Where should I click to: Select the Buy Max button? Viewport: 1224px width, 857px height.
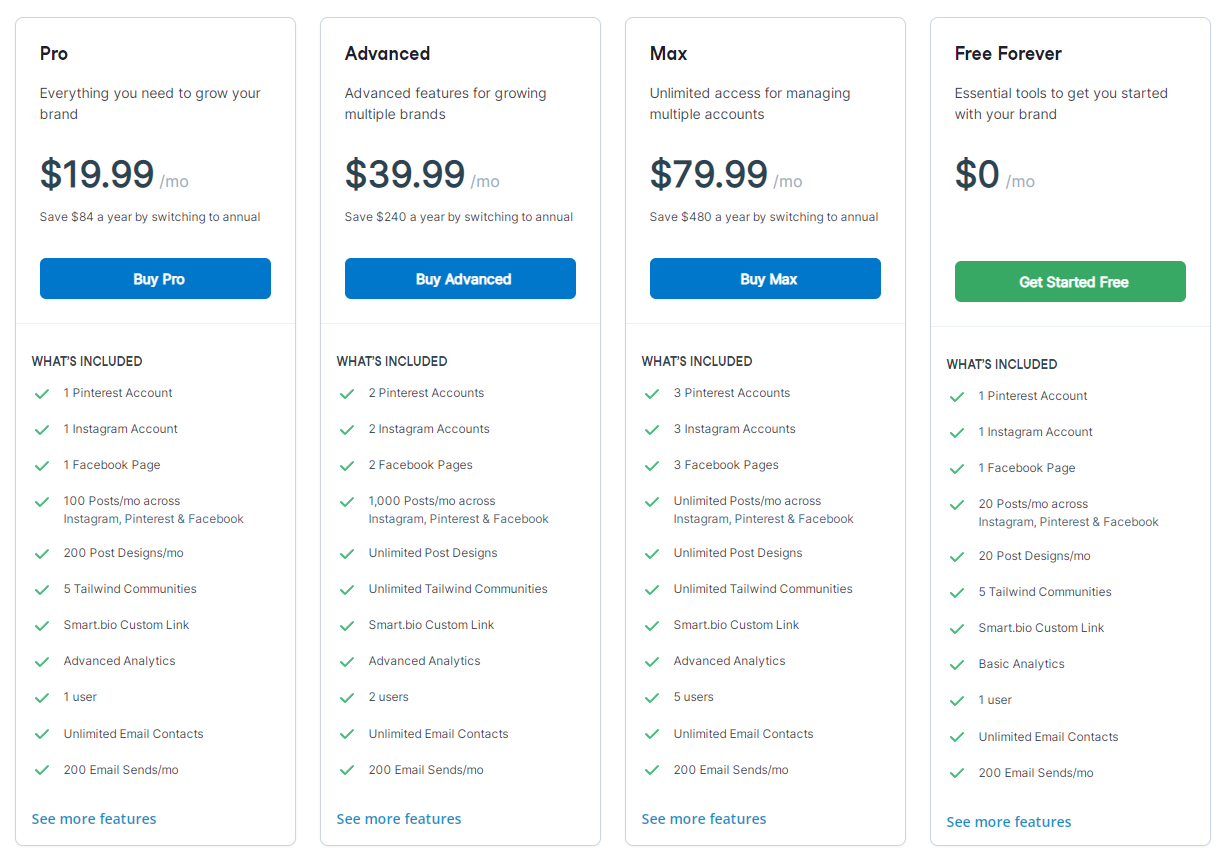(x=765, y=279)
